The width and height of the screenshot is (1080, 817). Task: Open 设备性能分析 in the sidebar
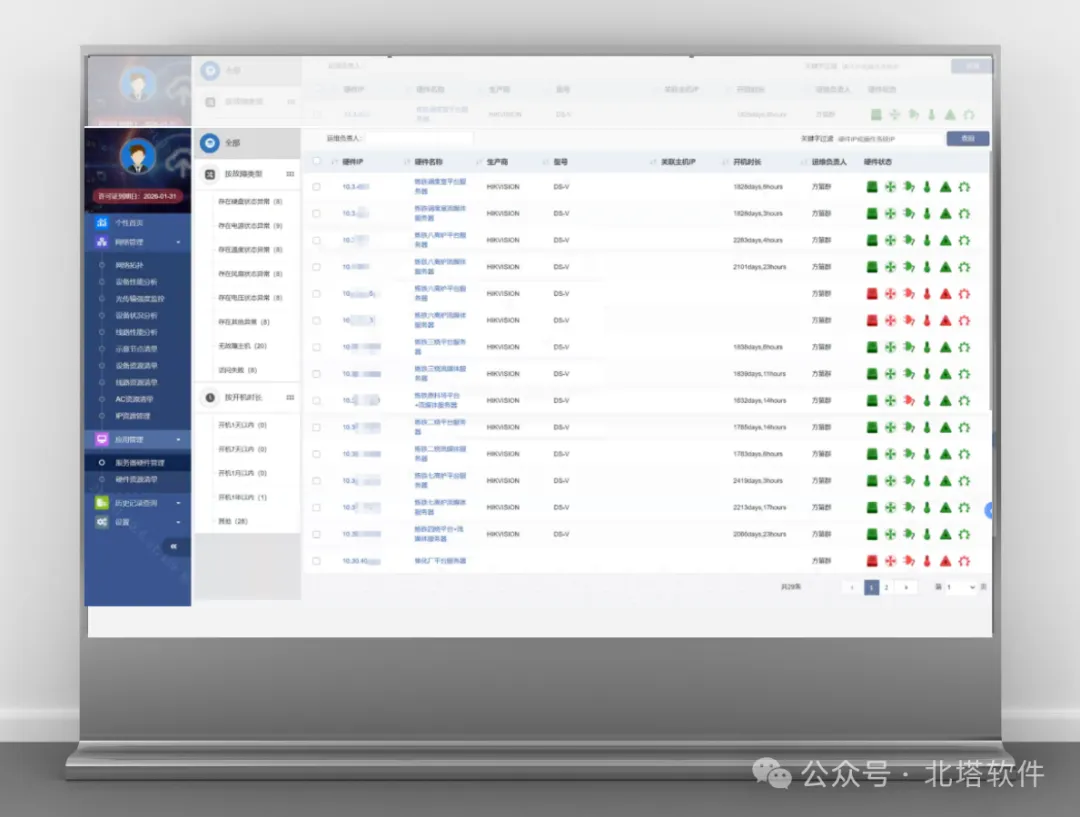click(x=136, y=282)
